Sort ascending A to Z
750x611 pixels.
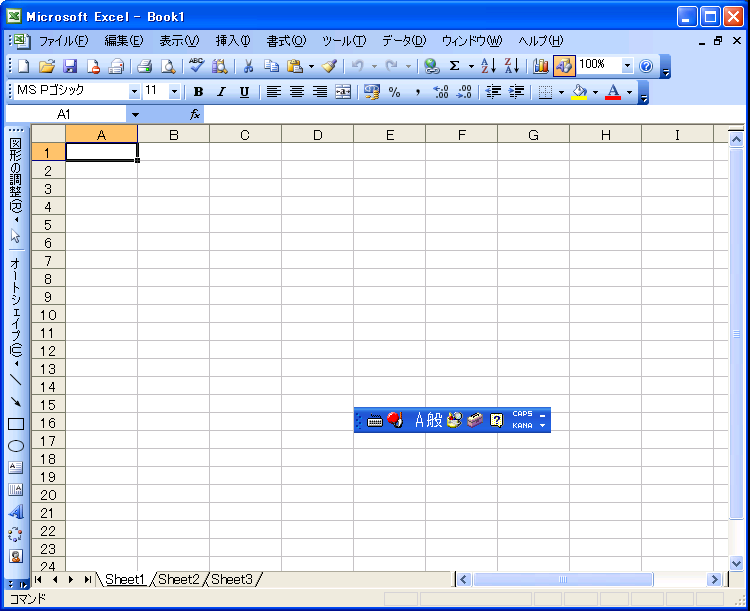pyautogui.click(x=488, y=66)
